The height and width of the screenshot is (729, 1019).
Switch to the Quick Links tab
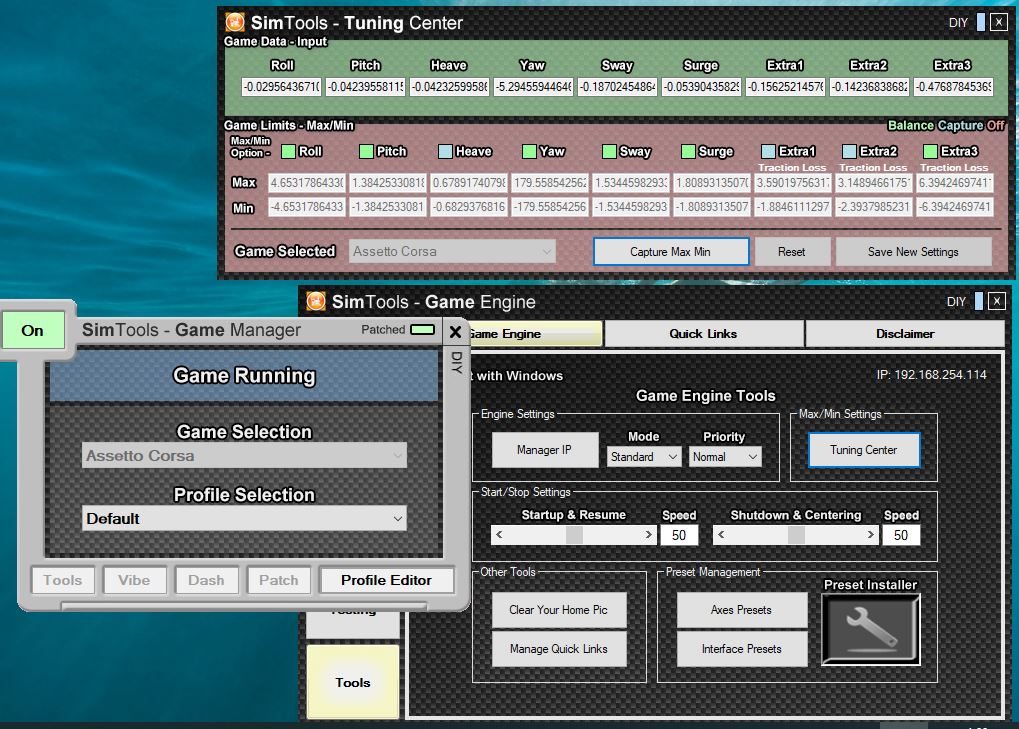pyautogui.click(x=703, y=333)
